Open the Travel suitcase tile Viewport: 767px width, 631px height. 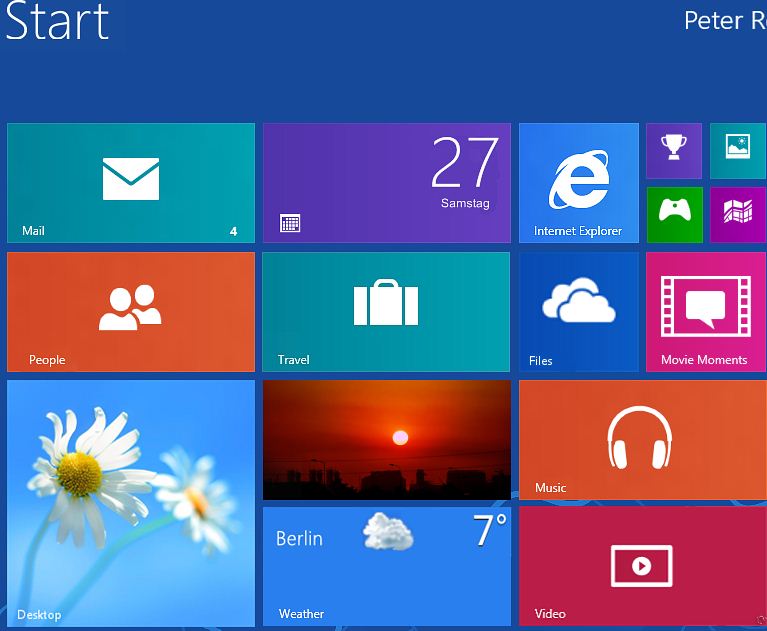(x=386, y=312)
